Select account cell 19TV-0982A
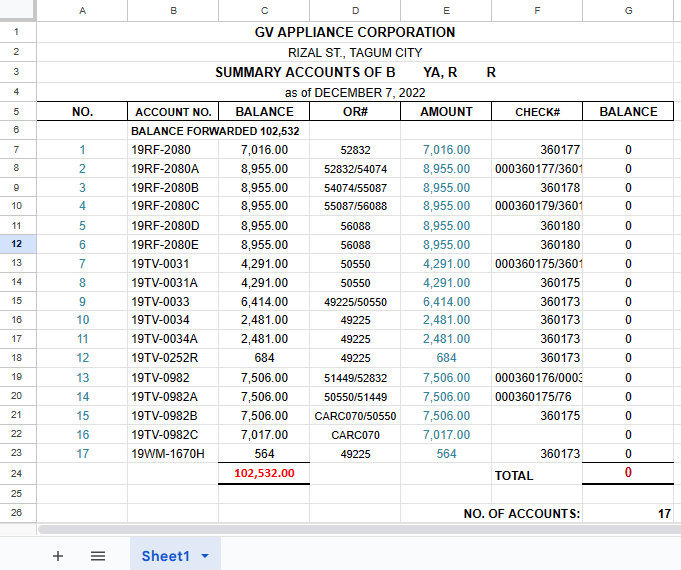Screen dimensions: 681x570 point(173,397)
